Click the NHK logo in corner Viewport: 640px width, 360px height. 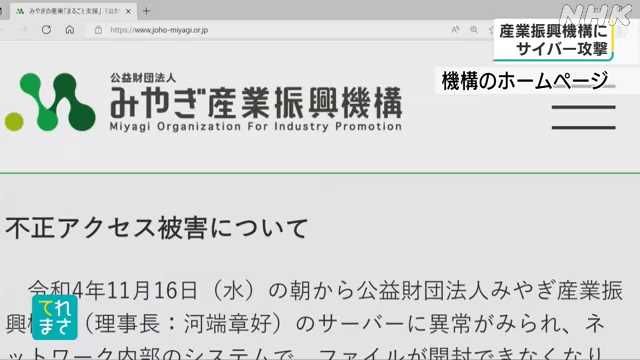click(596, 16)
